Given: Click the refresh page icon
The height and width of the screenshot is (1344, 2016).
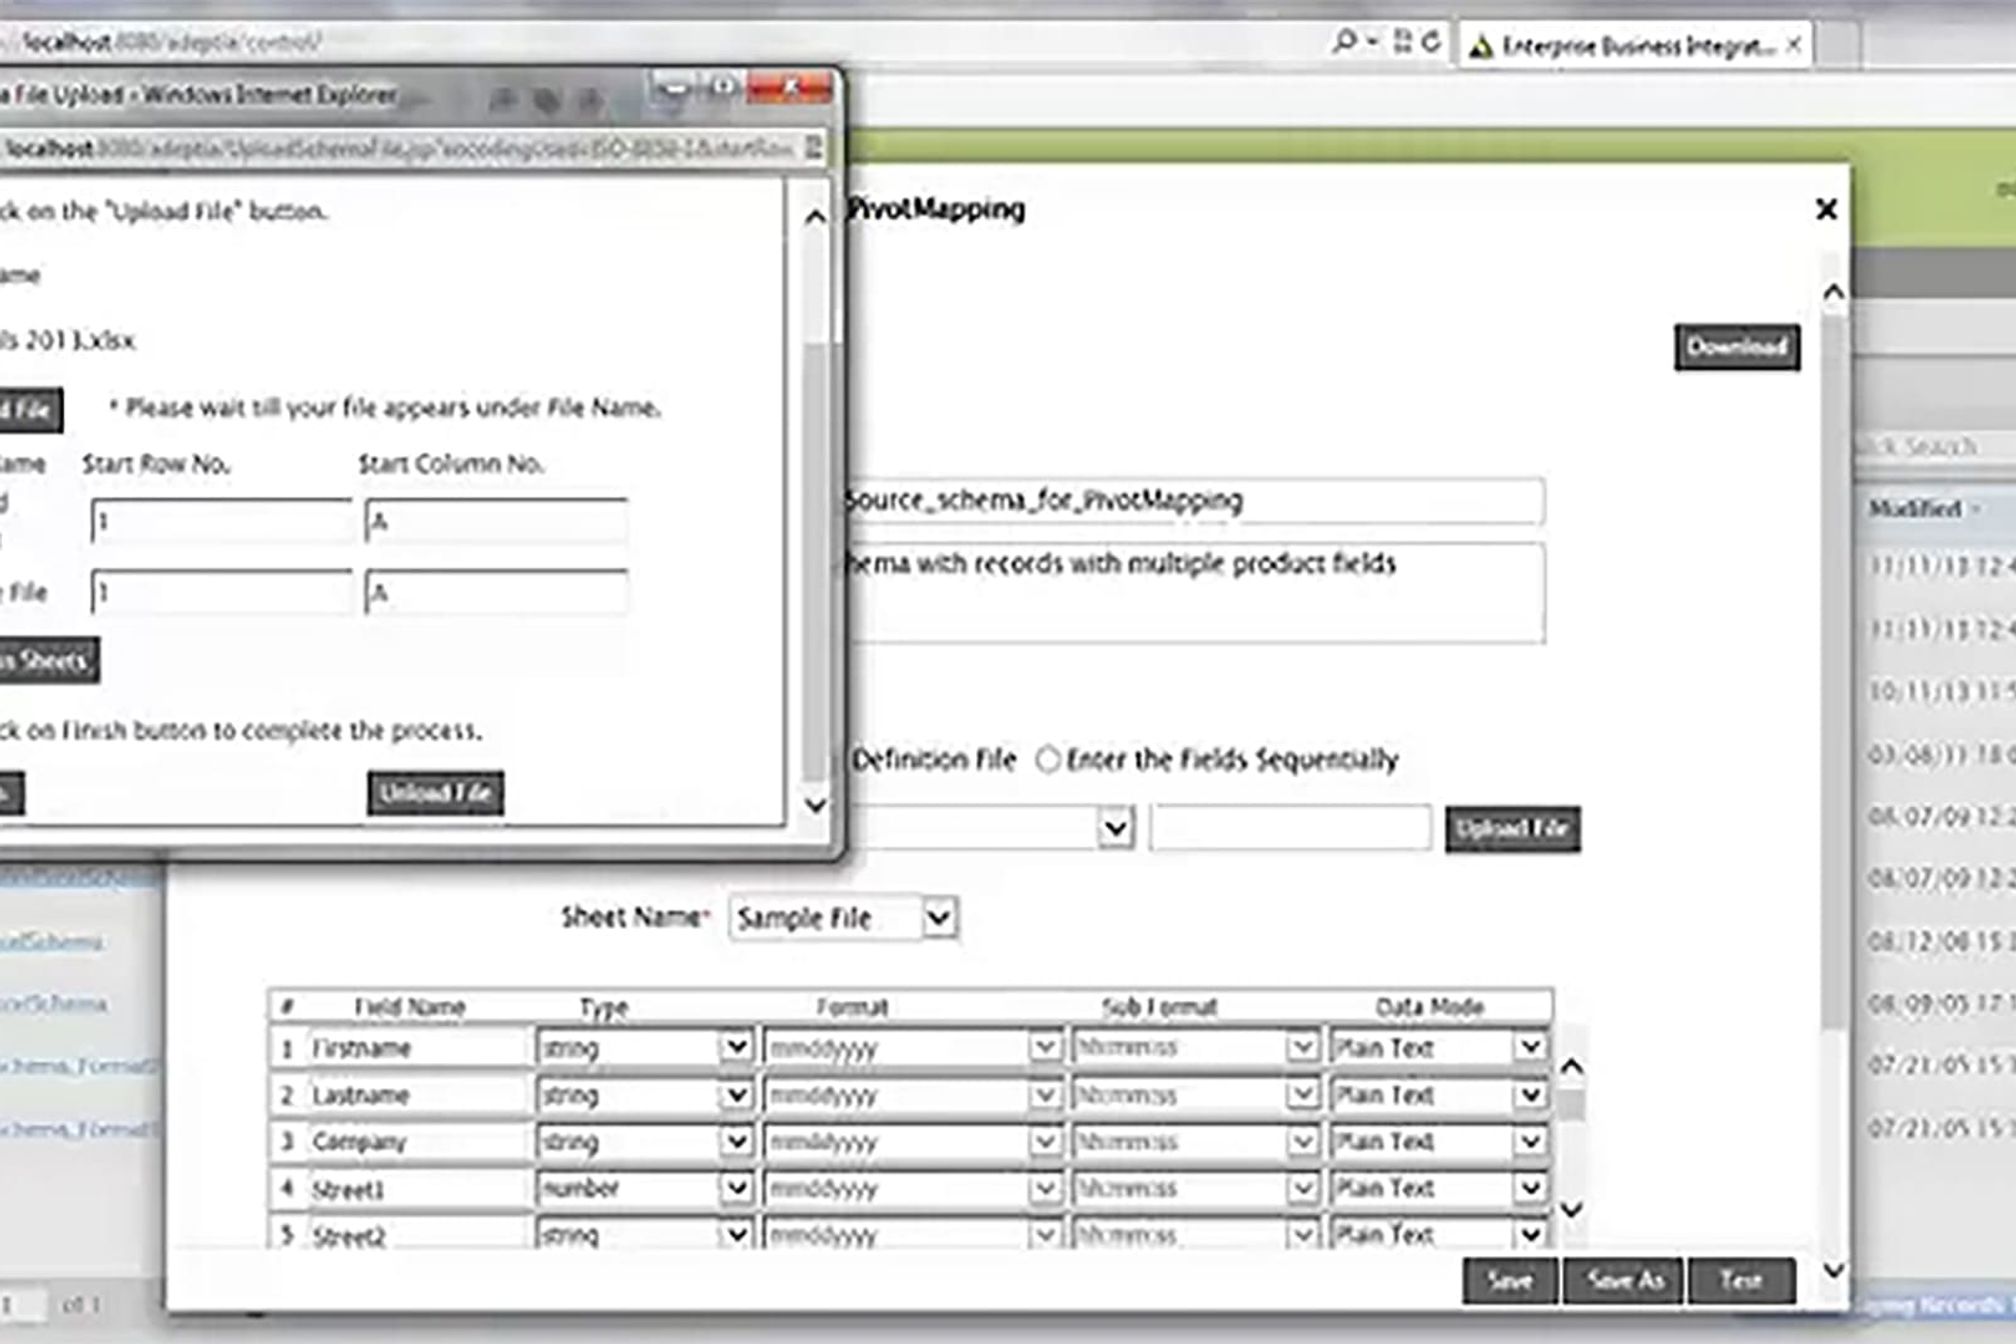Looking at the screenshot, I should coord(1432,42).
